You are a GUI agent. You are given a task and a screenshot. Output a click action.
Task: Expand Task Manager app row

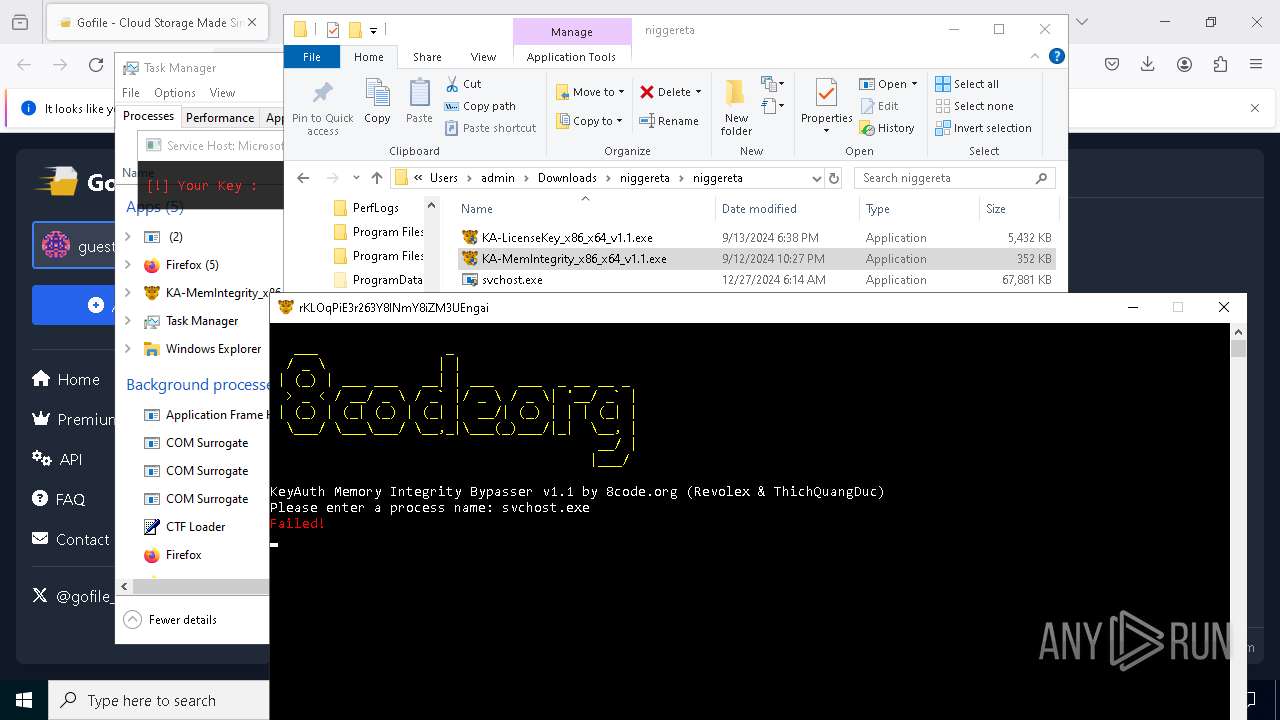(x=128, y=321)
